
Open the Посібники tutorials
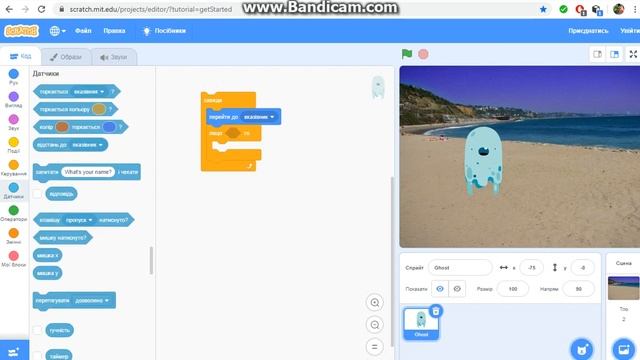click(164, 31)
